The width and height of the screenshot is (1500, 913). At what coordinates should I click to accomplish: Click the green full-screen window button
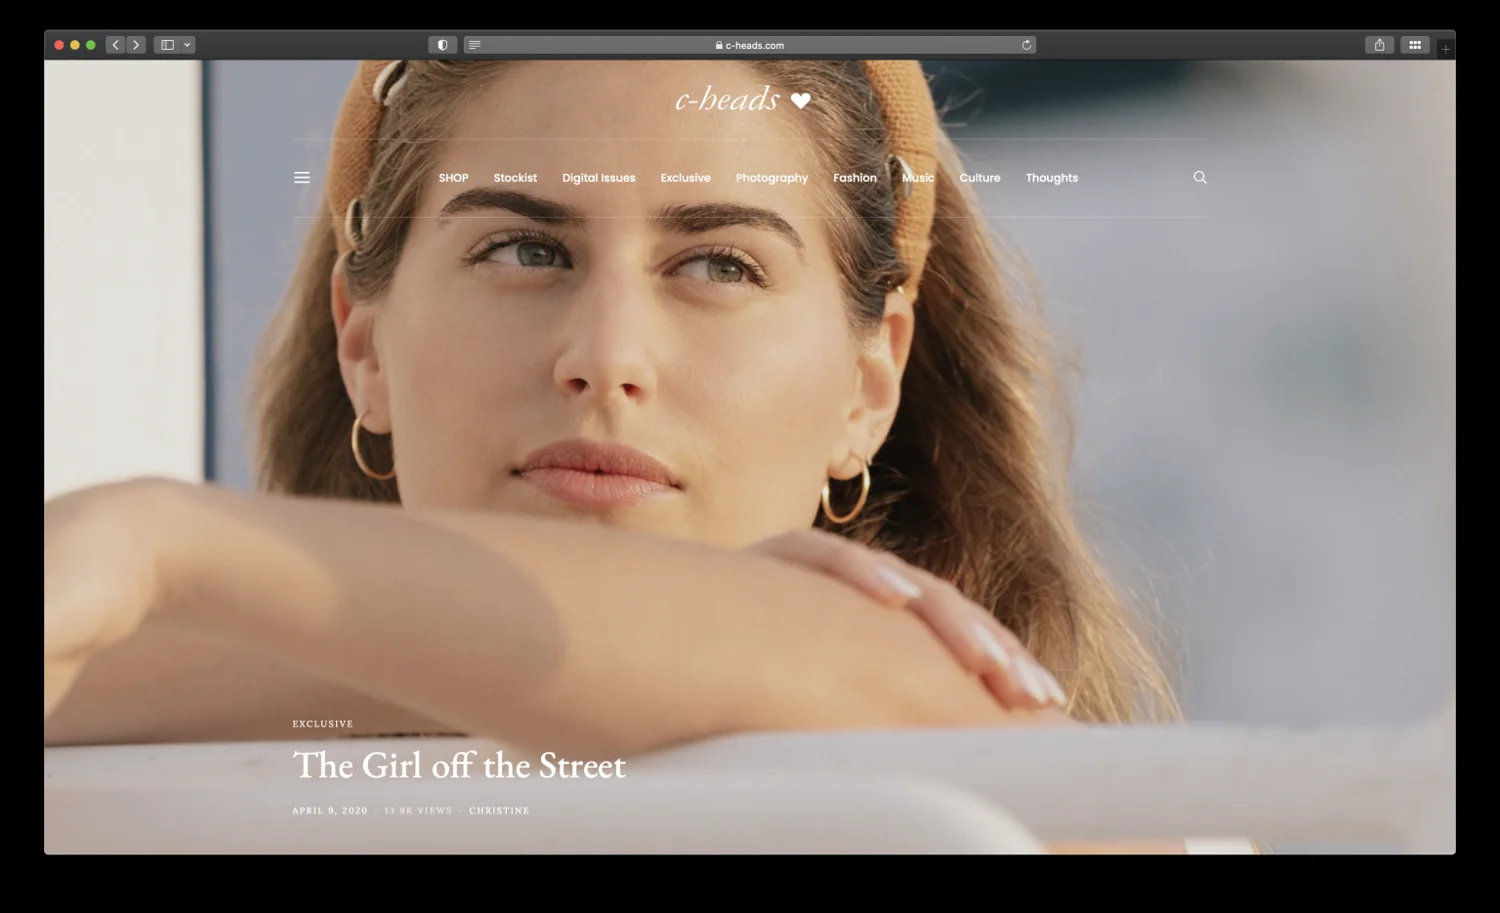(91, 45)
